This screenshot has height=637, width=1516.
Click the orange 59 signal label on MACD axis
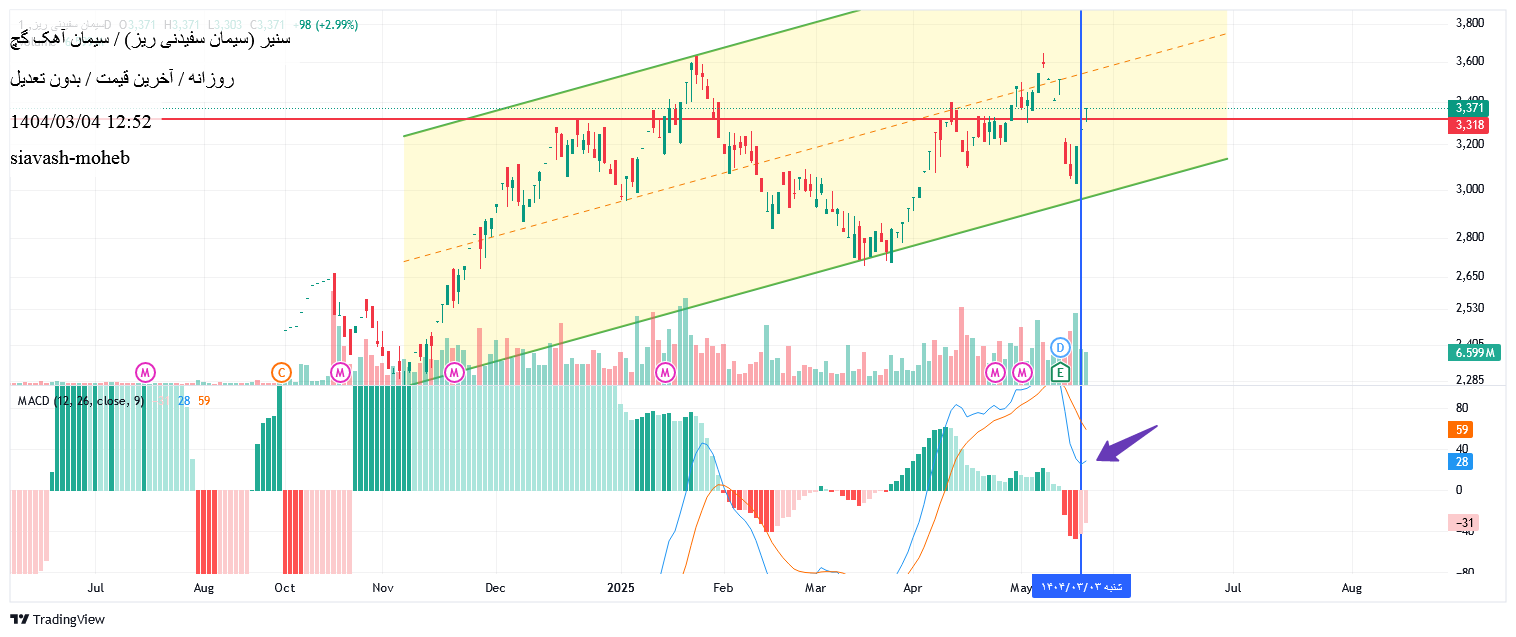click(x=1461, y=430)
